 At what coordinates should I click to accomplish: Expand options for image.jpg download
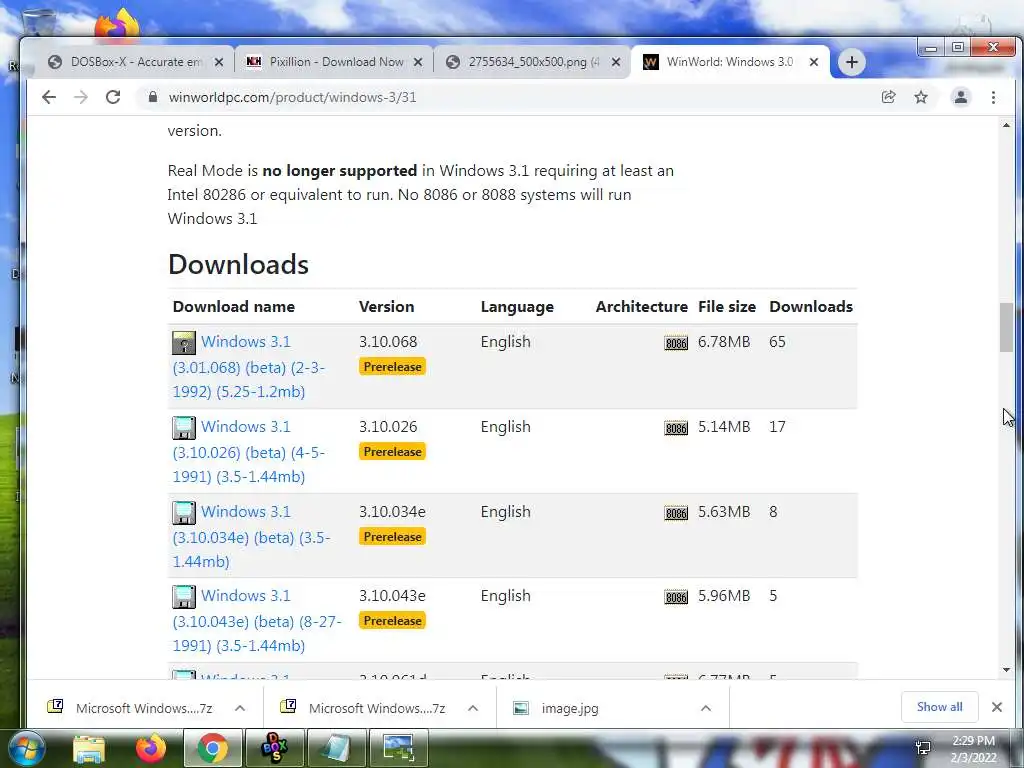coord(706,708)
